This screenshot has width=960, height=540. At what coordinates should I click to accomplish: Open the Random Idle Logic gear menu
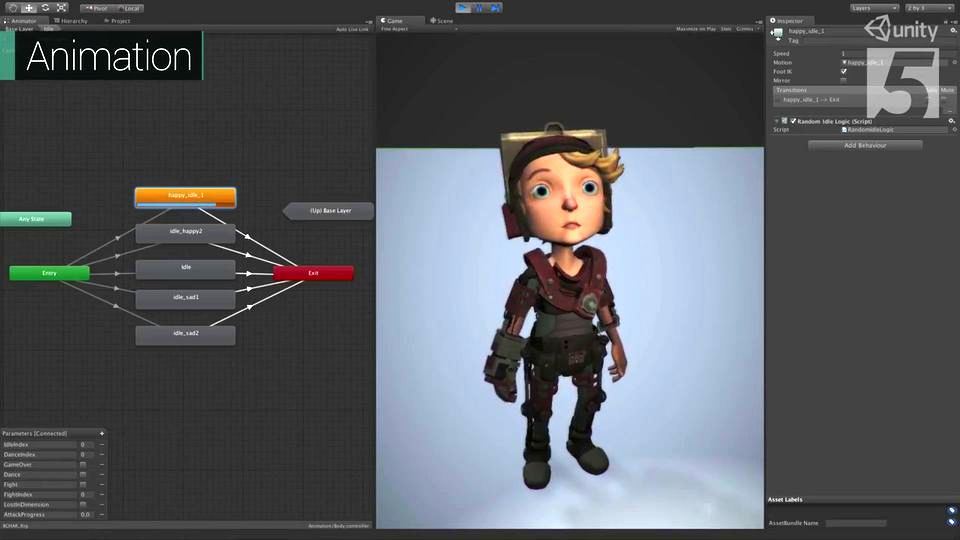951,120
